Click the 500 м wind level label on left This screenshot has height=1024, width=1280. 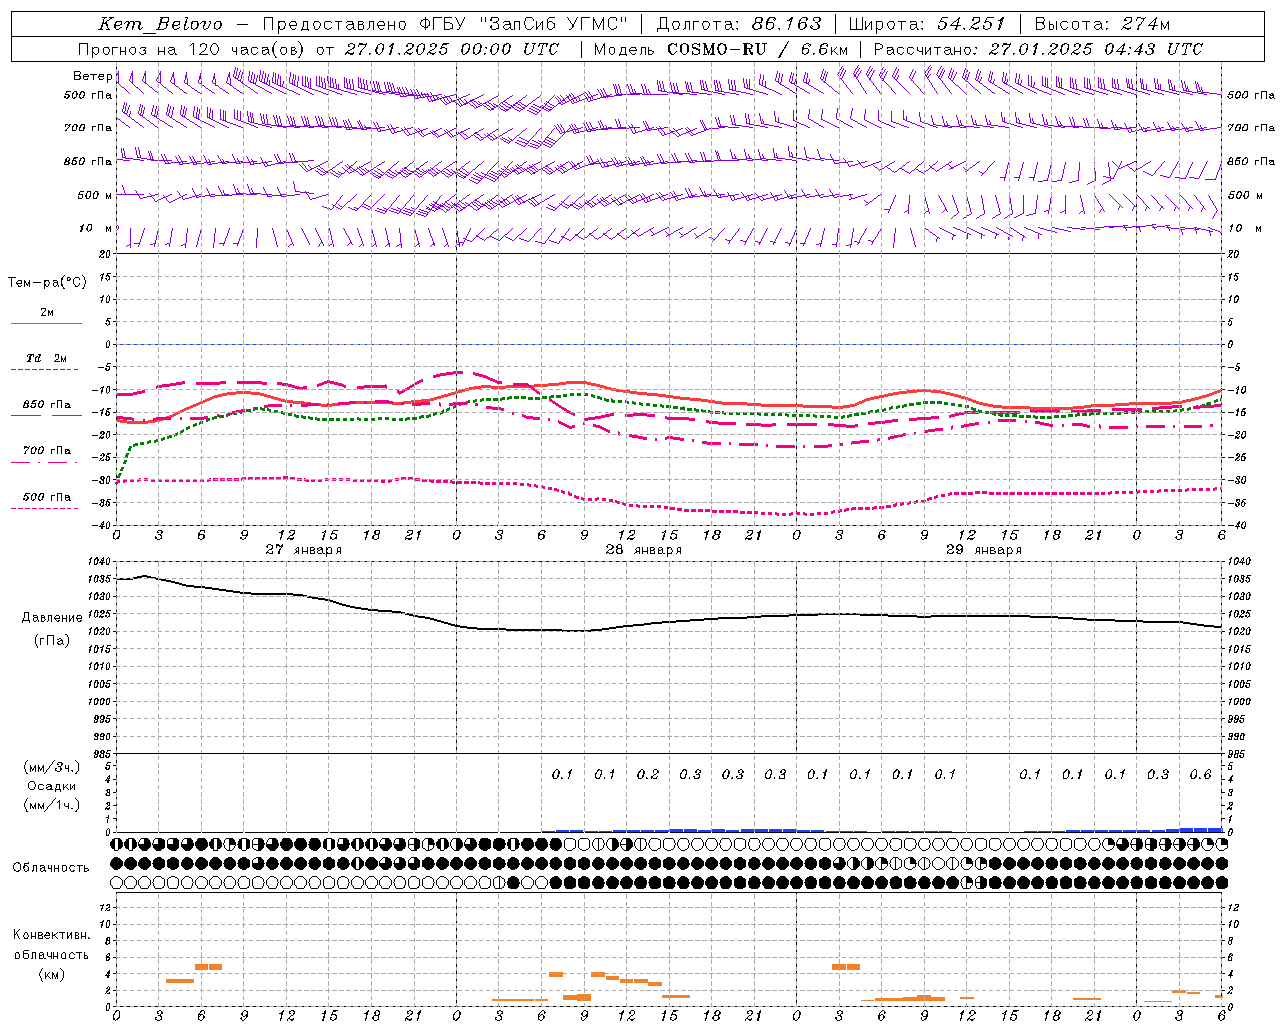coord(95,195)
